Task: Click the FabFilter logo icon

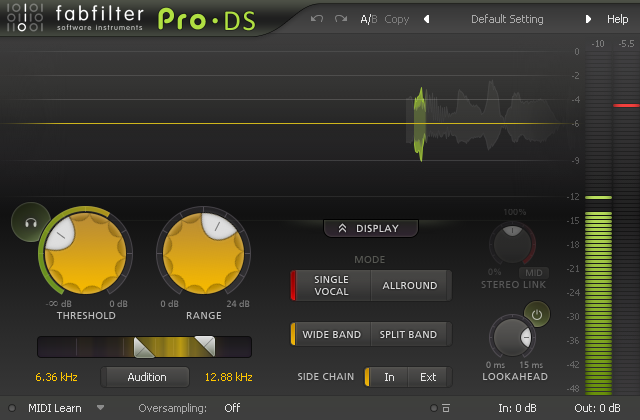Action: point(25,17)
